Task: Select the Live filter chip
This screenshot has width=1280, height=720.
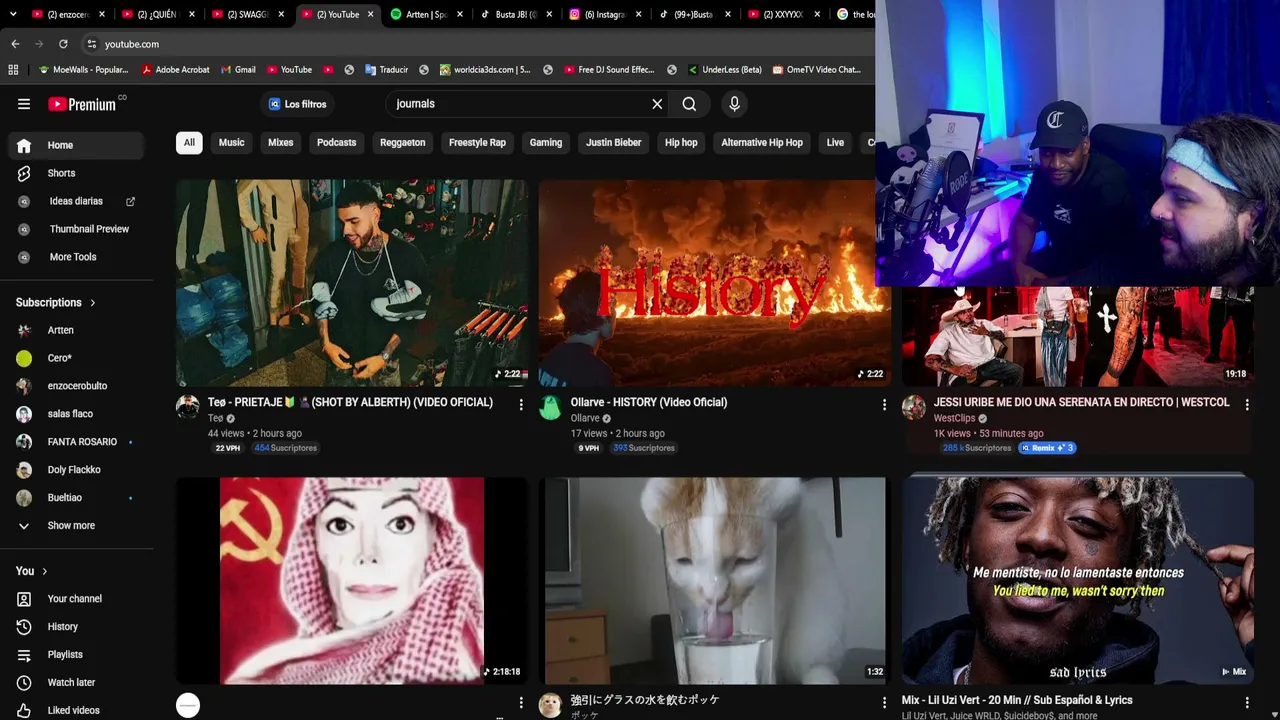Action: click(x=835, y=142)
